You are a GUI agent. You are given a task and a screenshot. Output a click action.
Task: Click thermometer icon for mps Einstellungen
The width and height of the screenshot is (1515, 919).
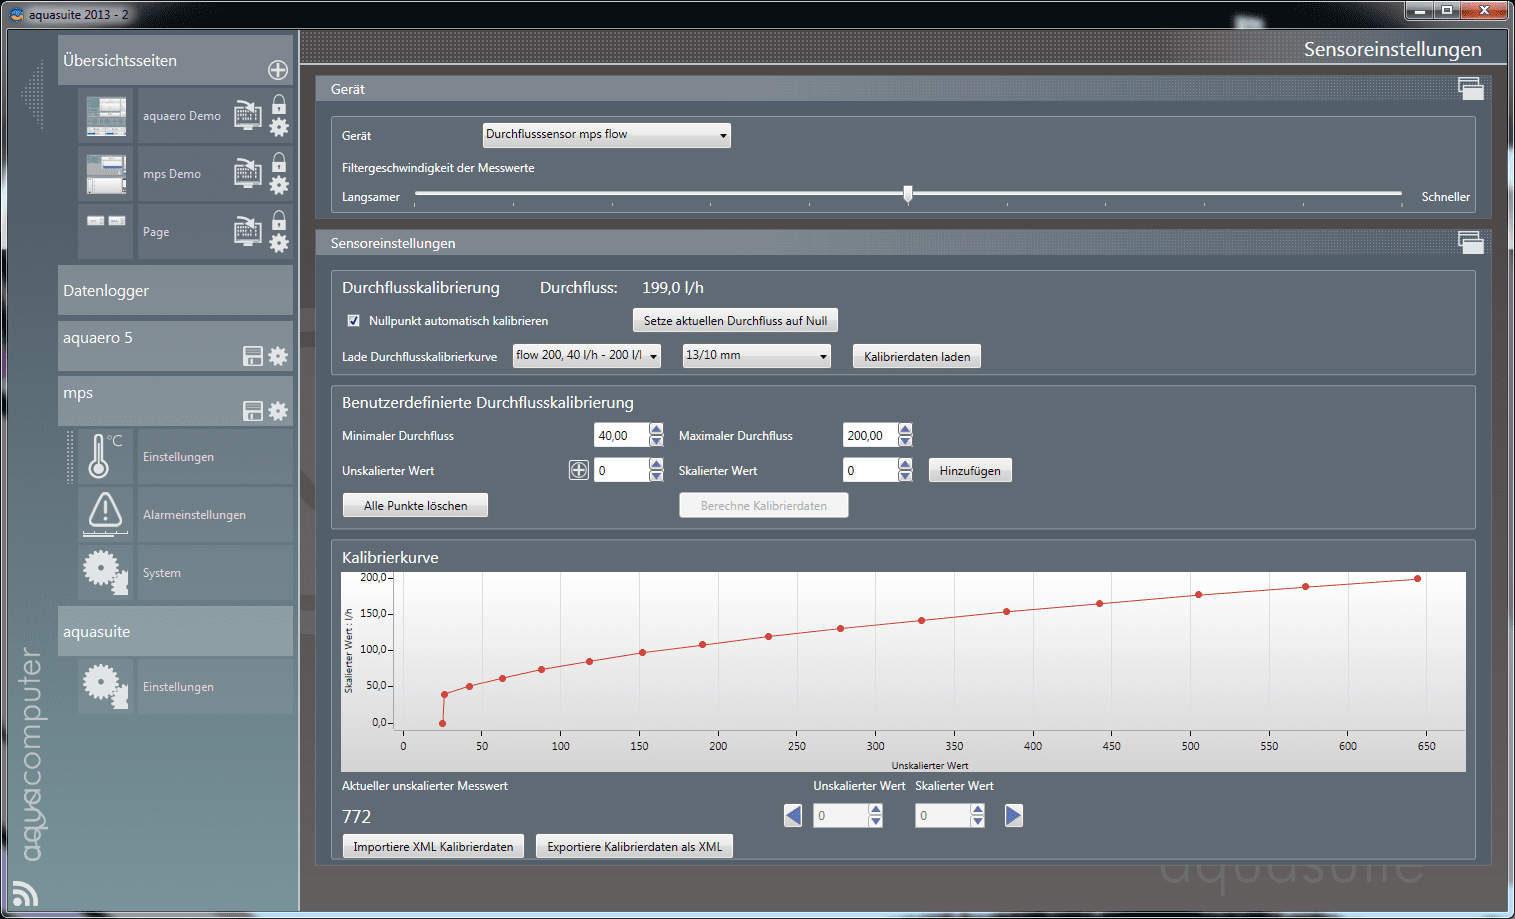tap(105, 456)
